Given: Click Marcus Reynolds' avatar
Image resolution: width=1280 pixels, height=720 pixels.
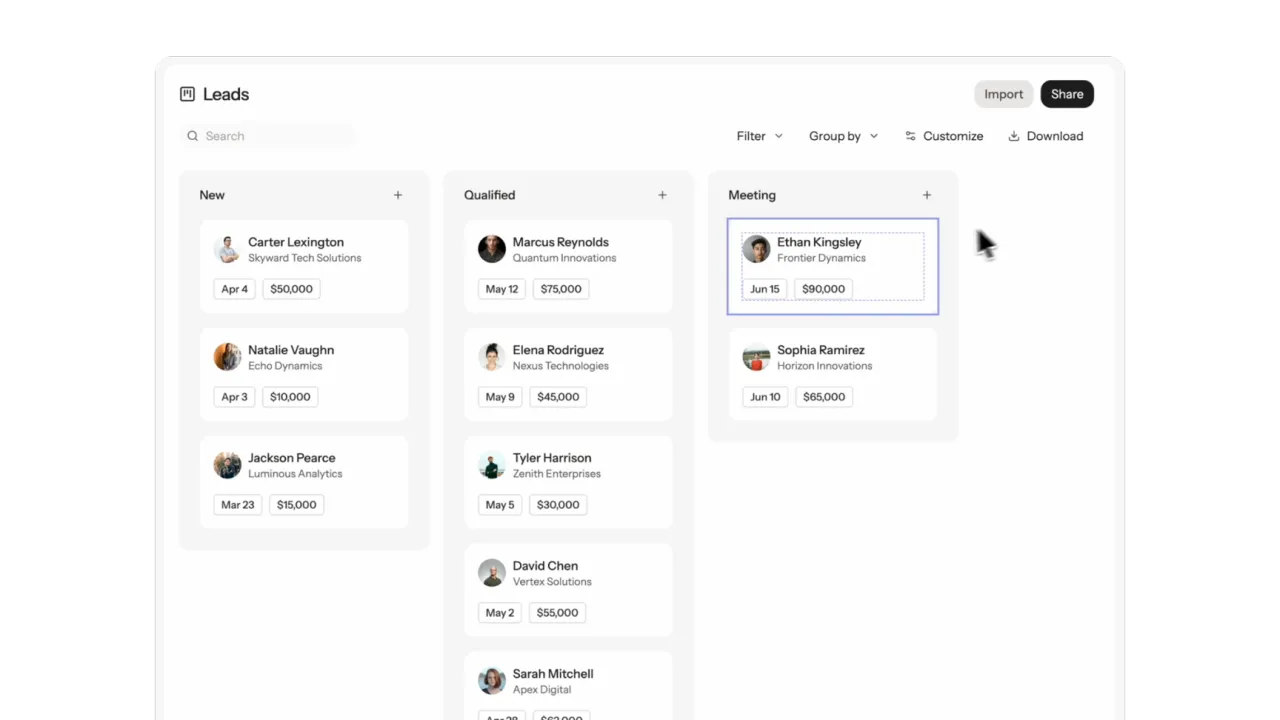Looking at the screenshot, I should pos(492,249).
